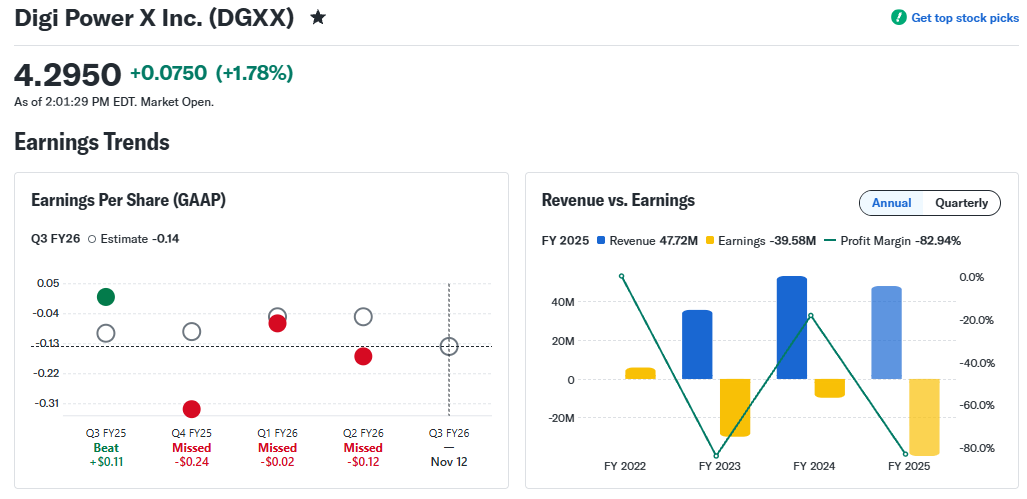The image size is (1027, 499).
Task: Switch chart to Annual view
Action: (x=891, y=203)
